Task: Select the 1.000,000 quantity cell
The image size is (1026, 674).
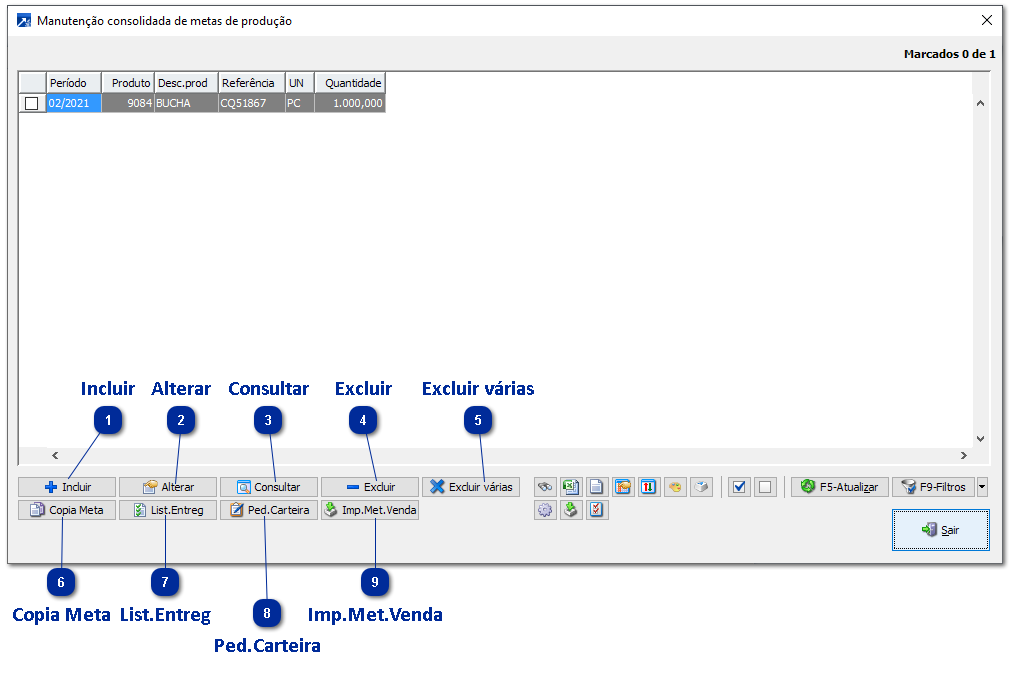Action: coord(350,103)
